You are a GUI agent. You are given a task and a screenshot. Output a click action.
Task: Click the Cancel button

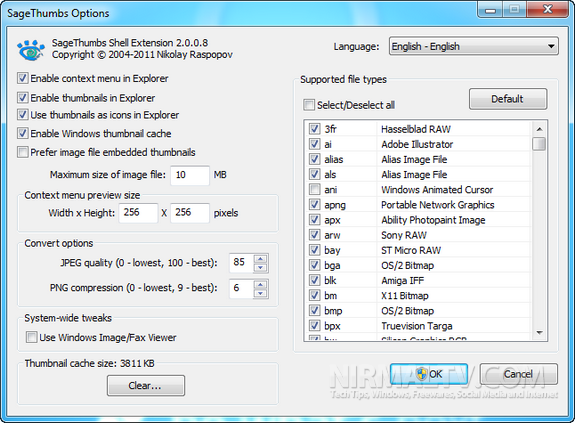tap(518, 374)
